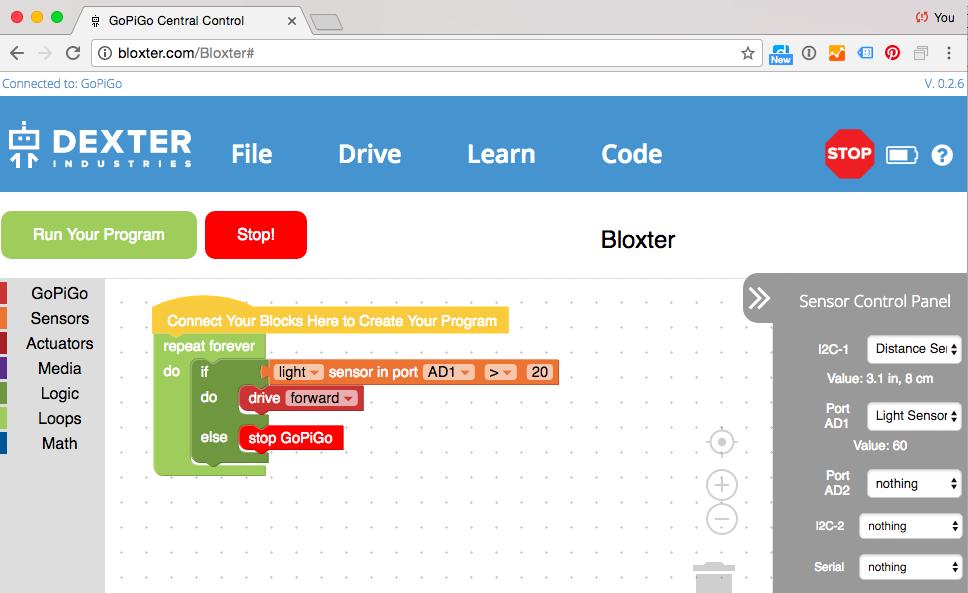Click the trash can icon
This screenshot has width=968, height=593.
(x=713, y=579)
